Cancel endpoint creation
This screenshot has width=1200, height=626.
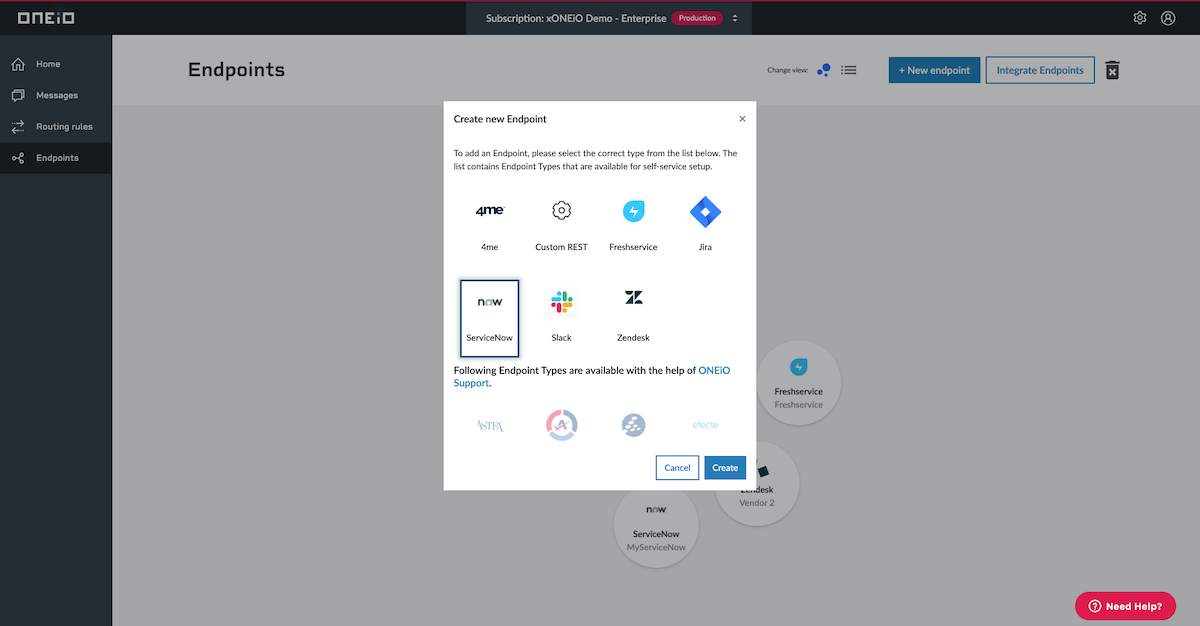click(x=677, y=467)
